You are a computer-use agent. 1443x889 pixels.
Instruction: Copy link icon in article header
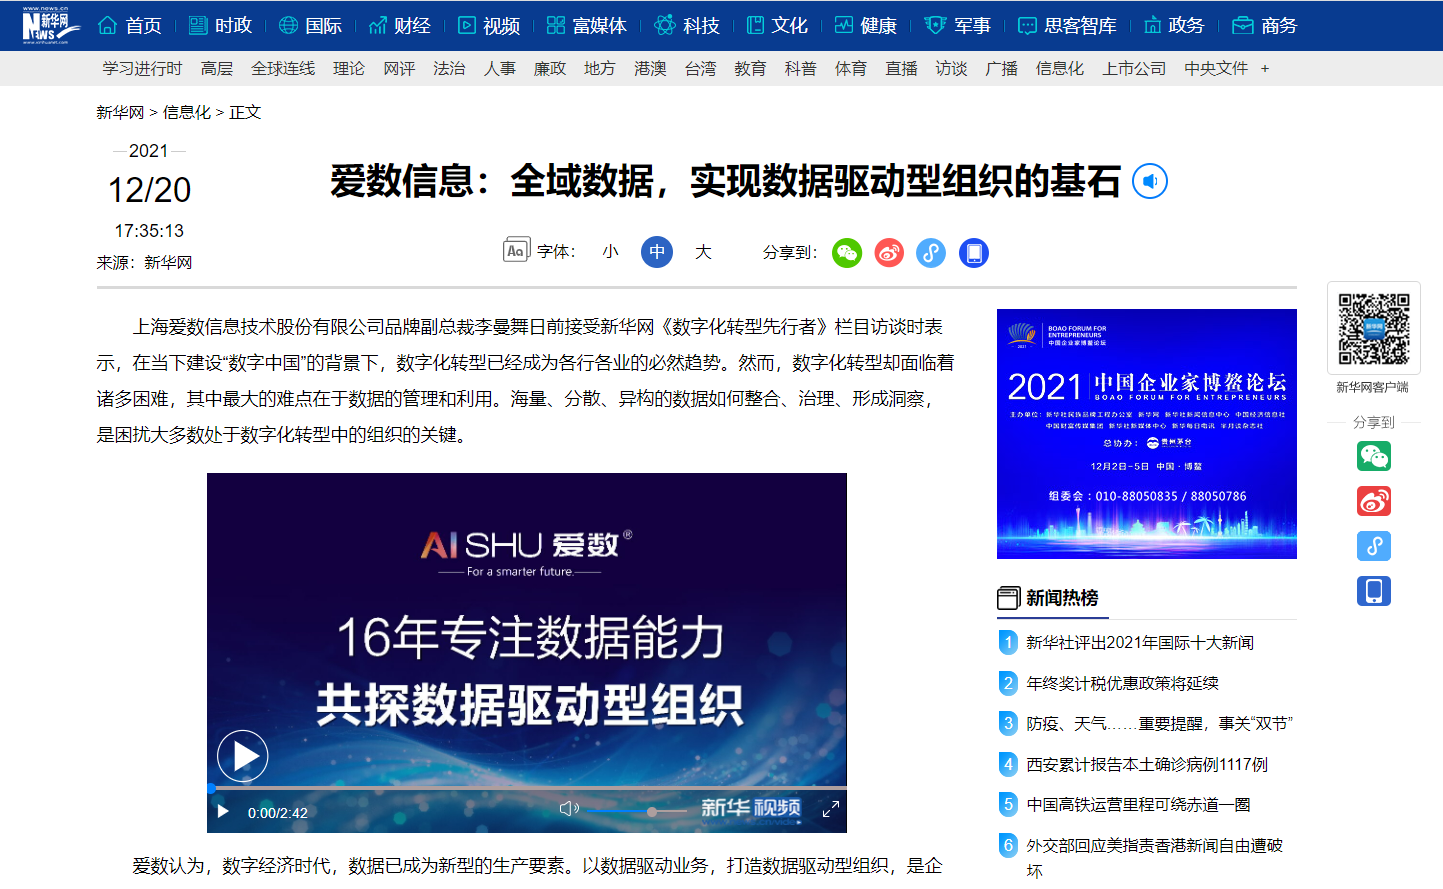click(x=931, y=253)
